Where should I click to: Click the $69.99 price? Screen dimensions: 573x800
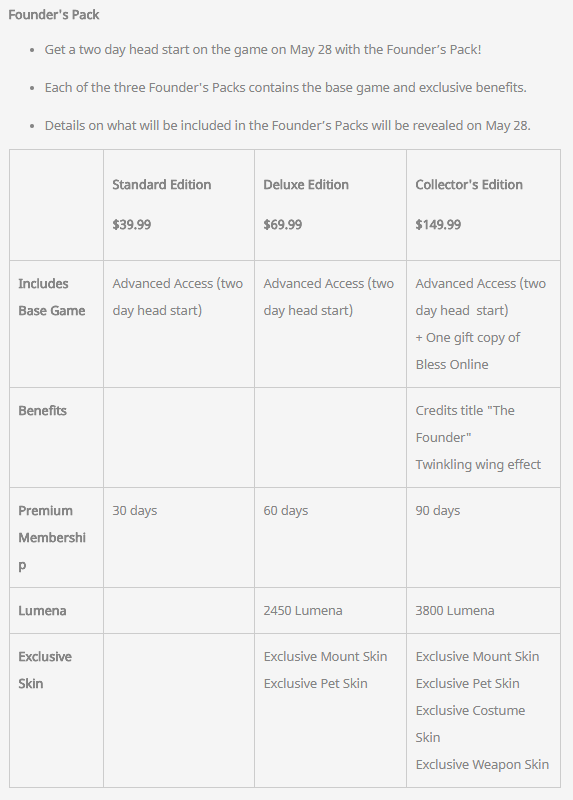(283, 224)
